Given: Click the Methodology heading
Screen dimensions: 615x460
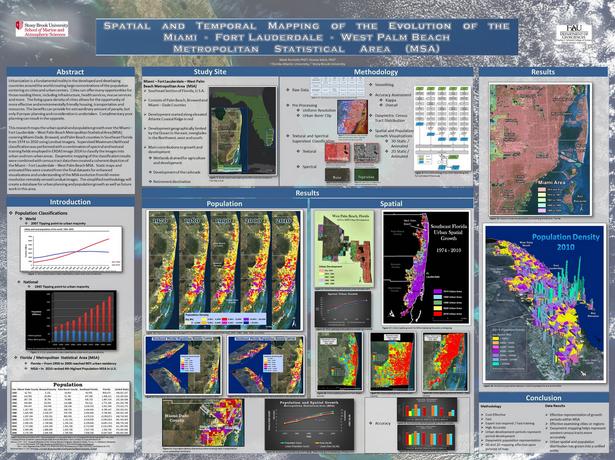Looking at the screenshot, I should 376,72.
